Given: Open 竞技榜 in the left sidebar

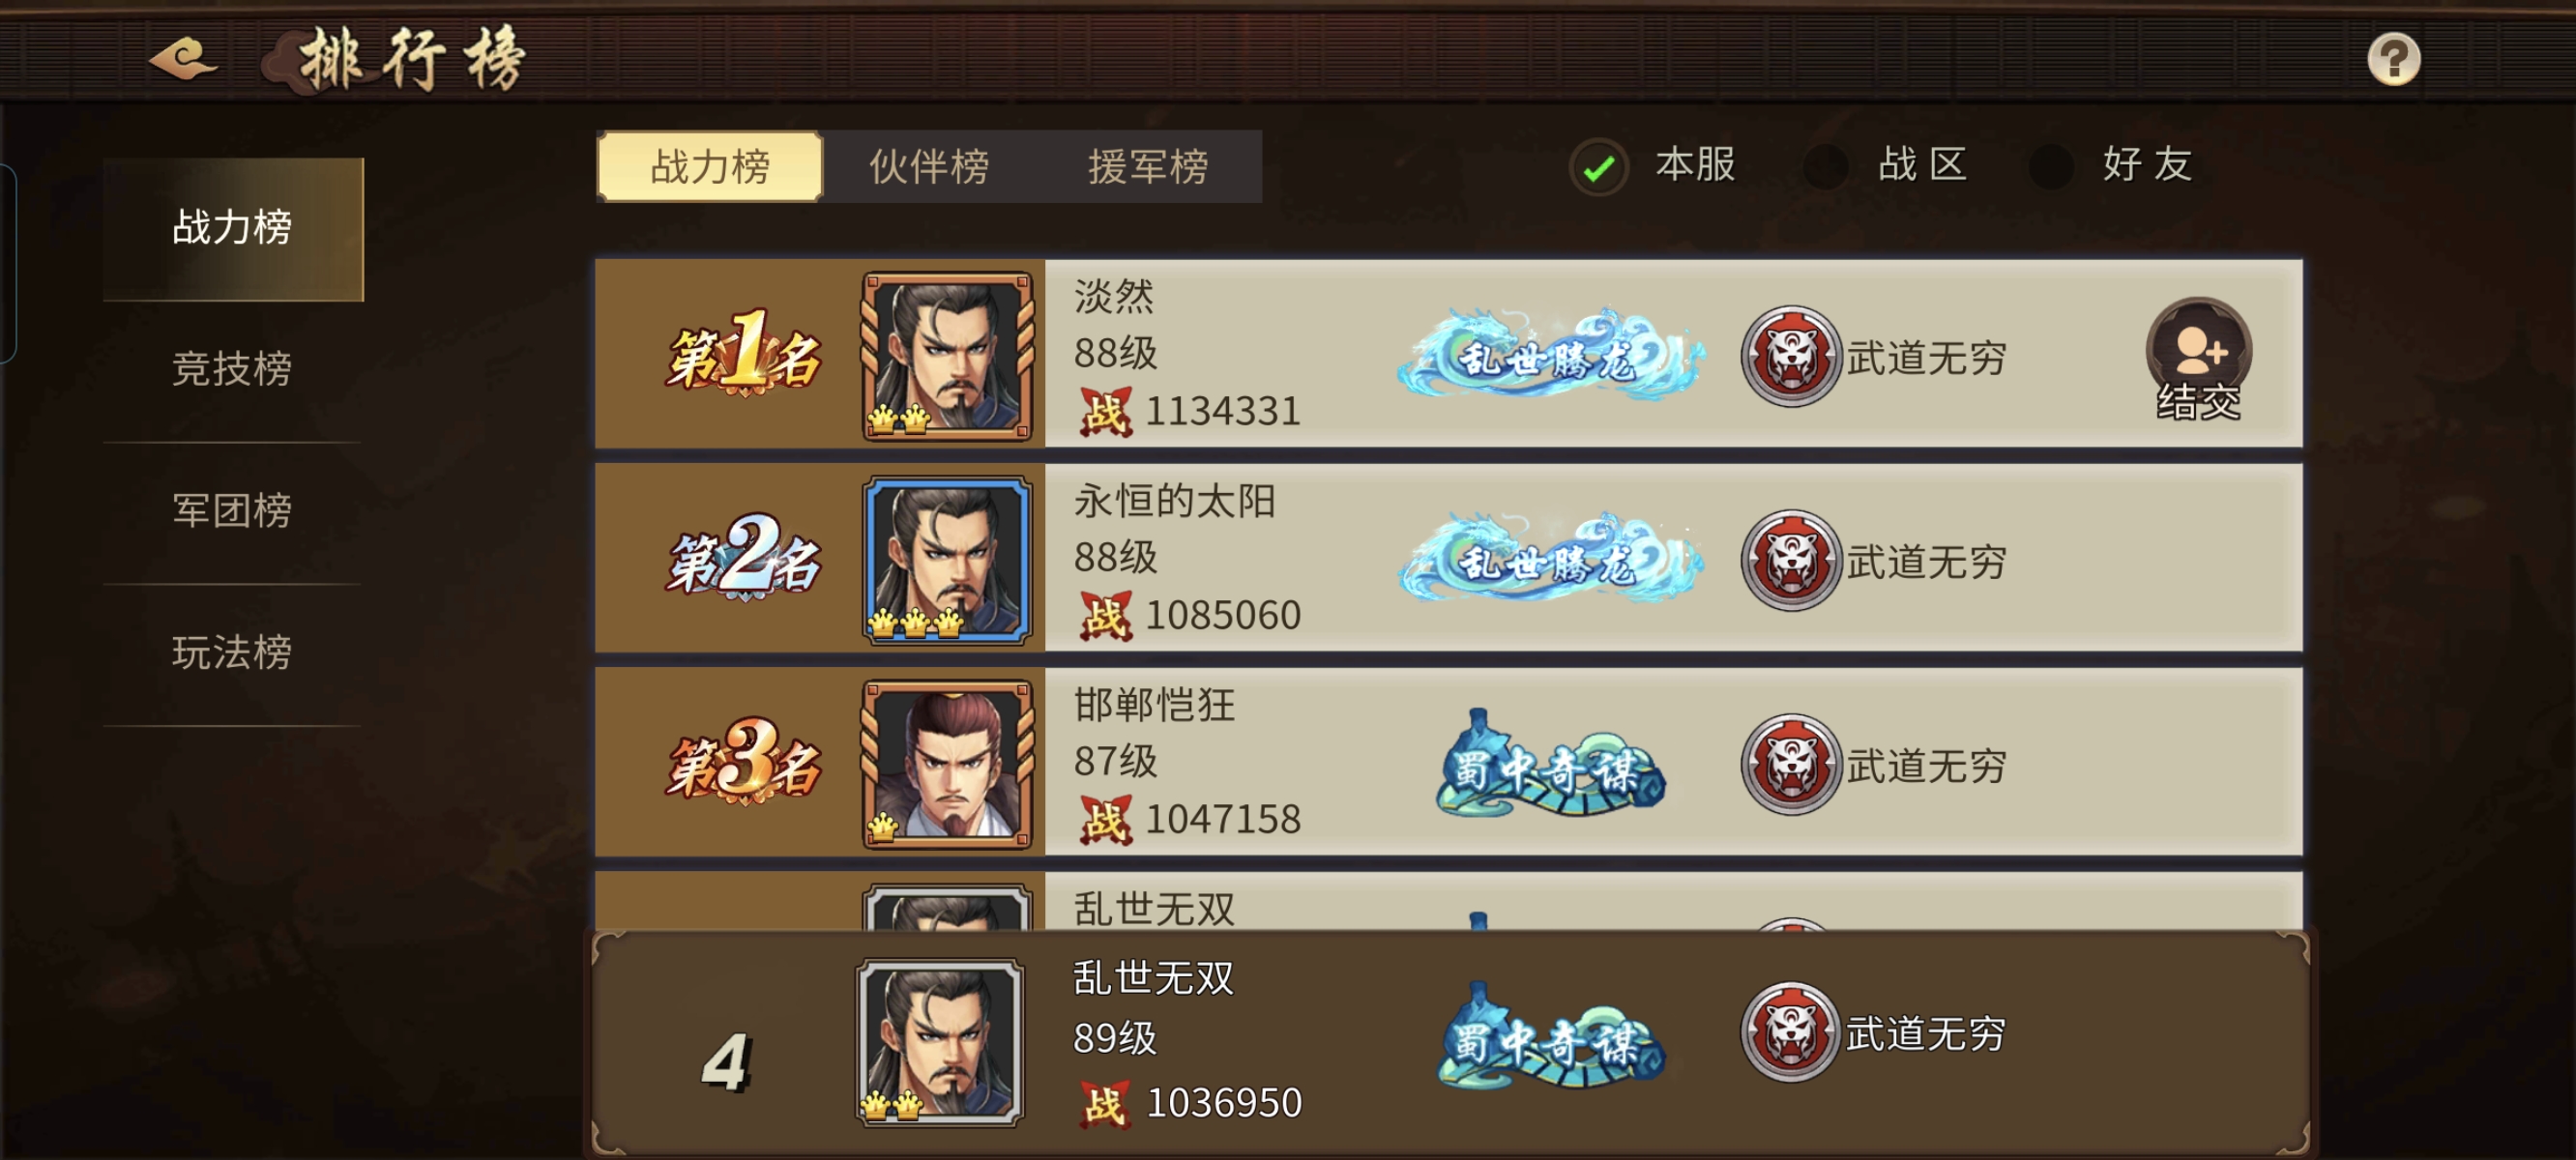Looking at the screenshot, I should [232, 369].
